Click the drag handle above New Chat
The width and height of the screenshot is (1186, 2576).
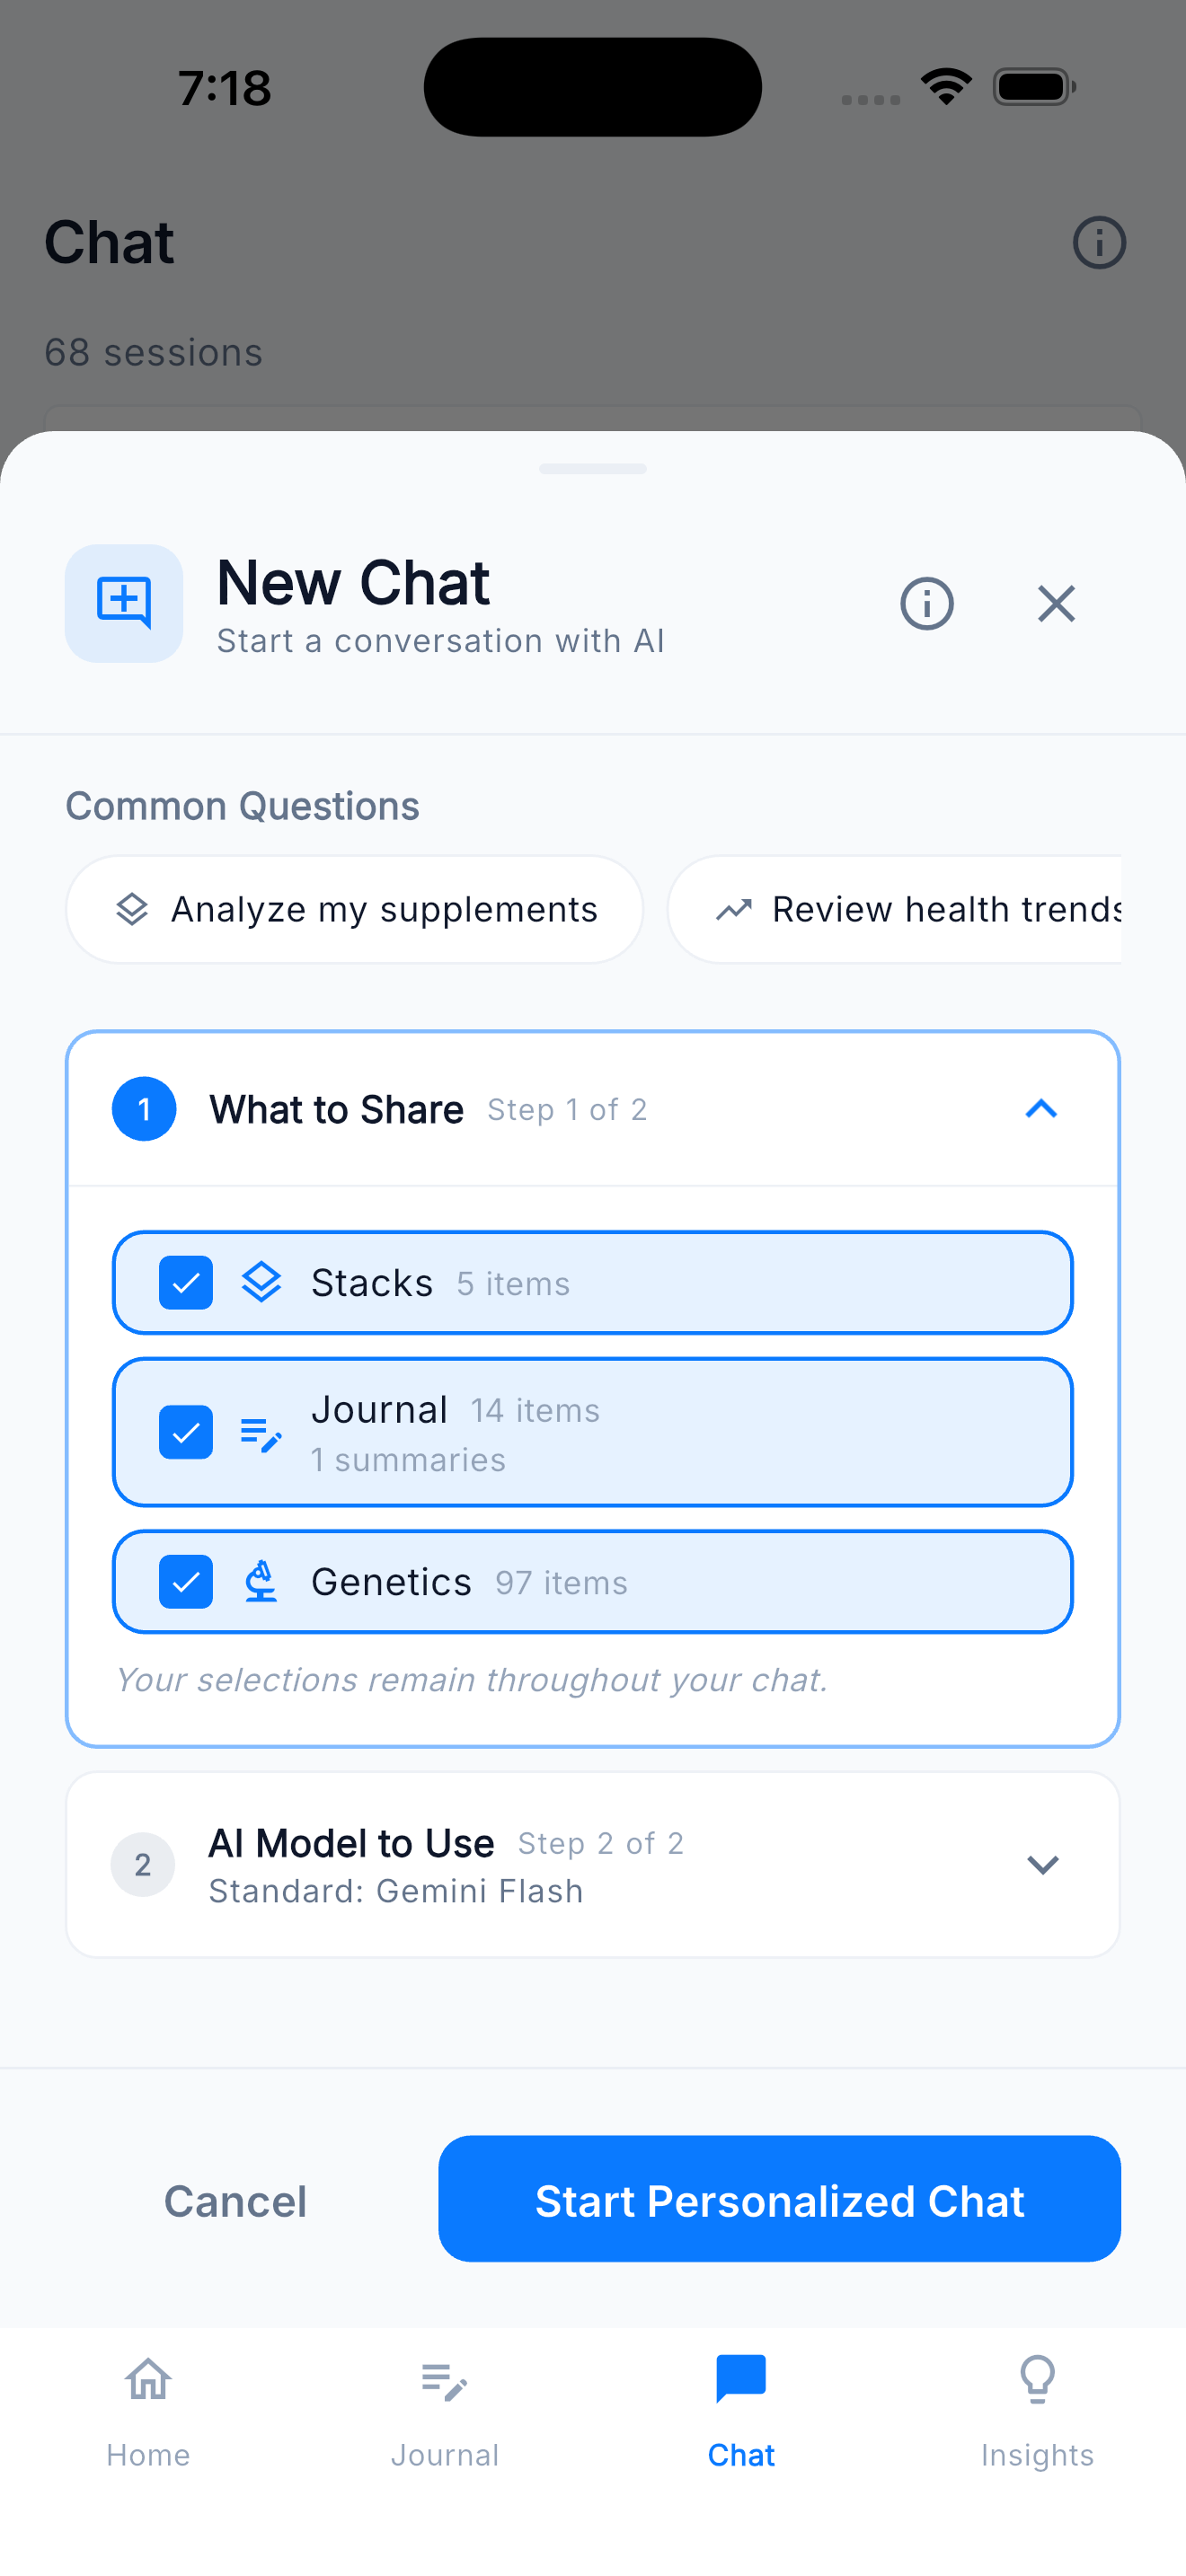tap(592, 468)
